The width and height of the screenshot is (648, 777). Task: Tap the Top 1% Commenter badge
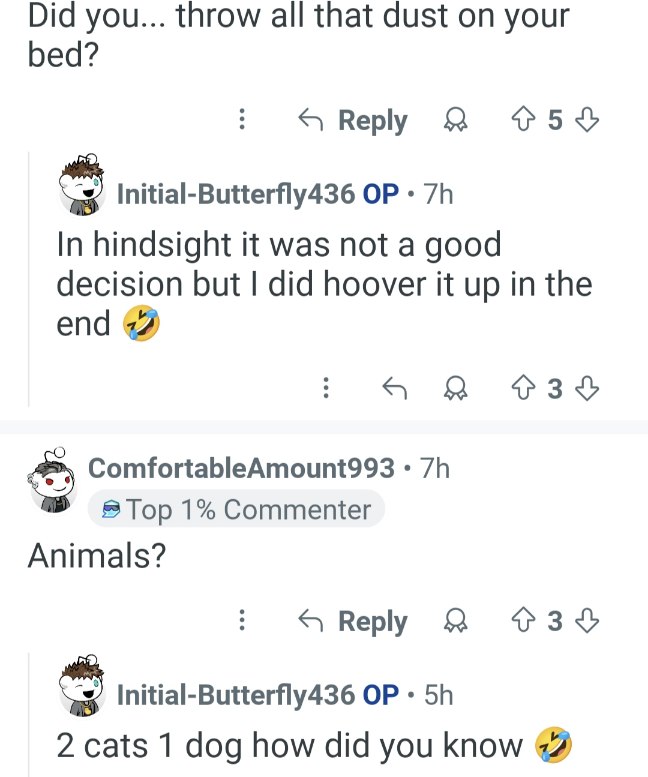(235, 510)
